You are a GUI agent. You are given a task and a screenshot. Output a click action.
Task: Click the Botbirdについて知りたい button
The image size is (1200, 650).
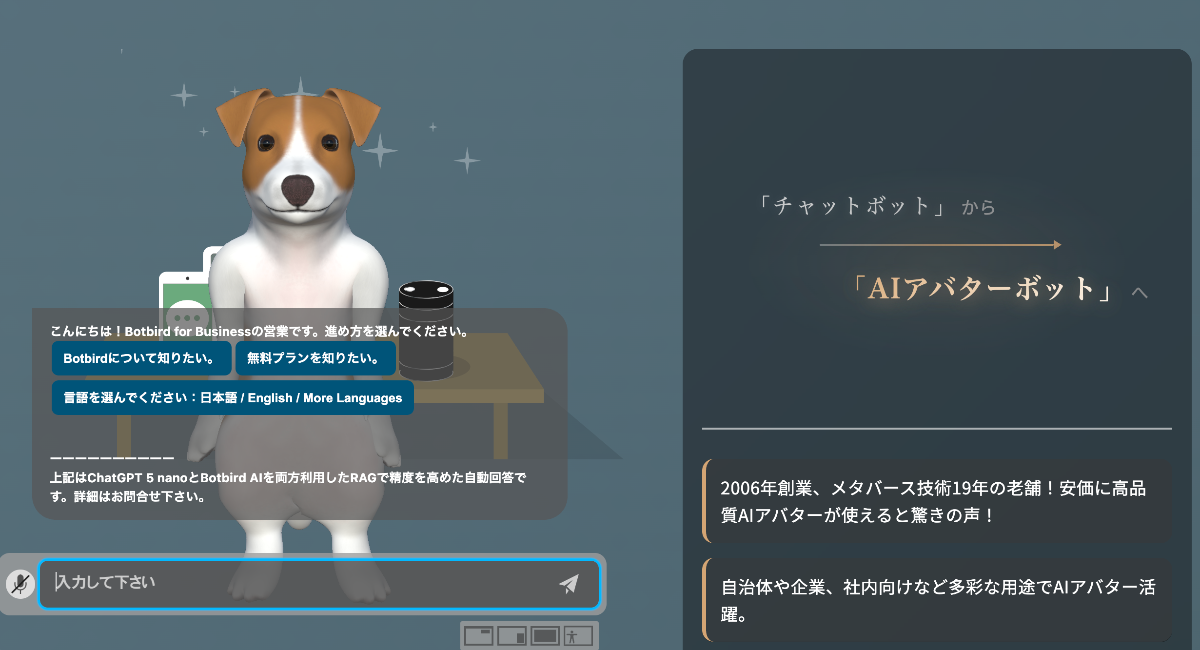click(x=139, y=358)
